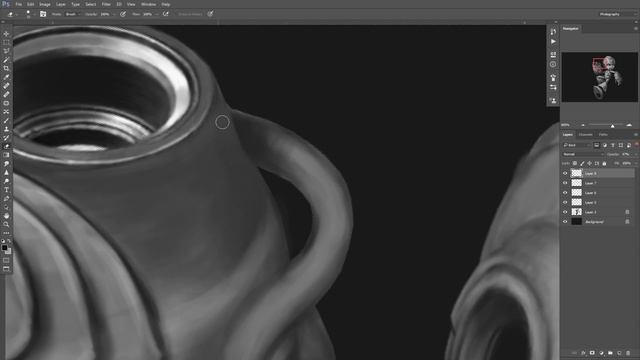Open the brush settings panel icon
Image resolution: width=640 pixels, height=360 pixels.
[x=43, y=14]
